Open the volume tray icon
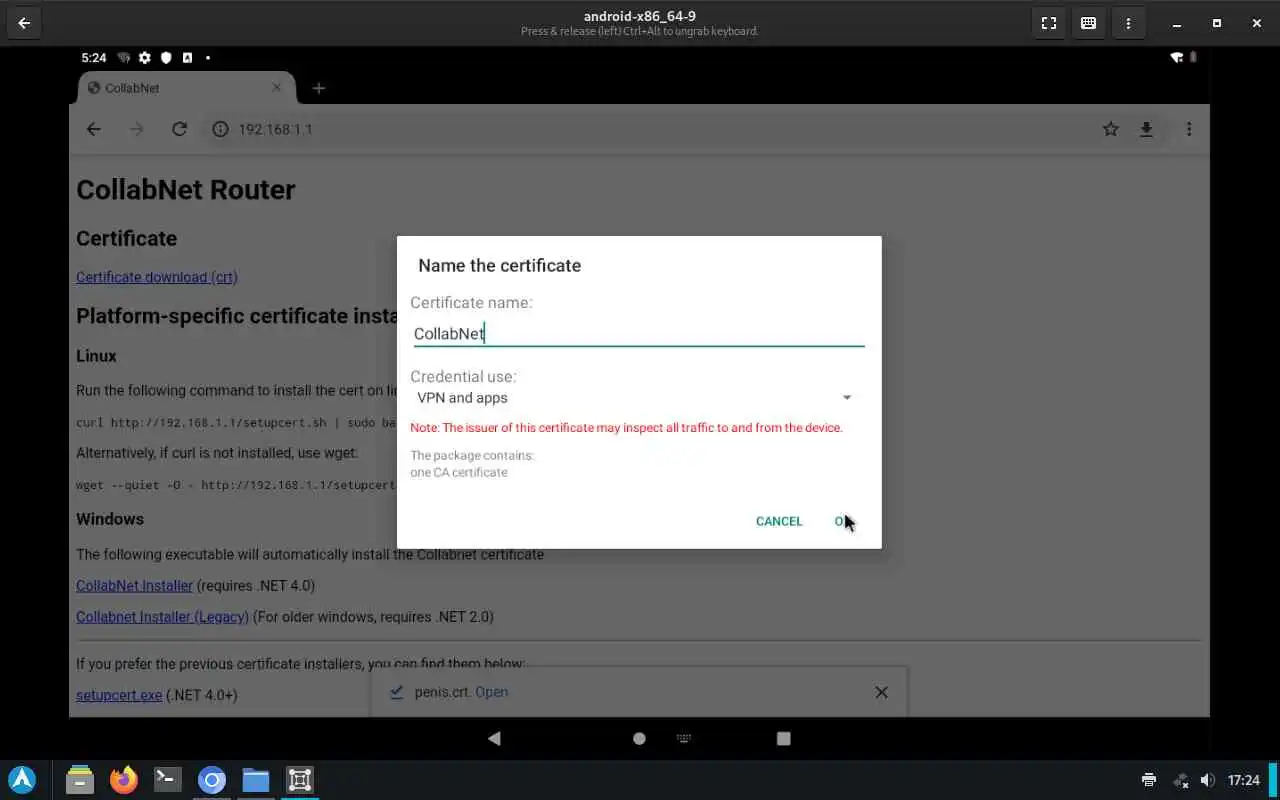This screenshot has height=800, width=1280. point(1207,780)
